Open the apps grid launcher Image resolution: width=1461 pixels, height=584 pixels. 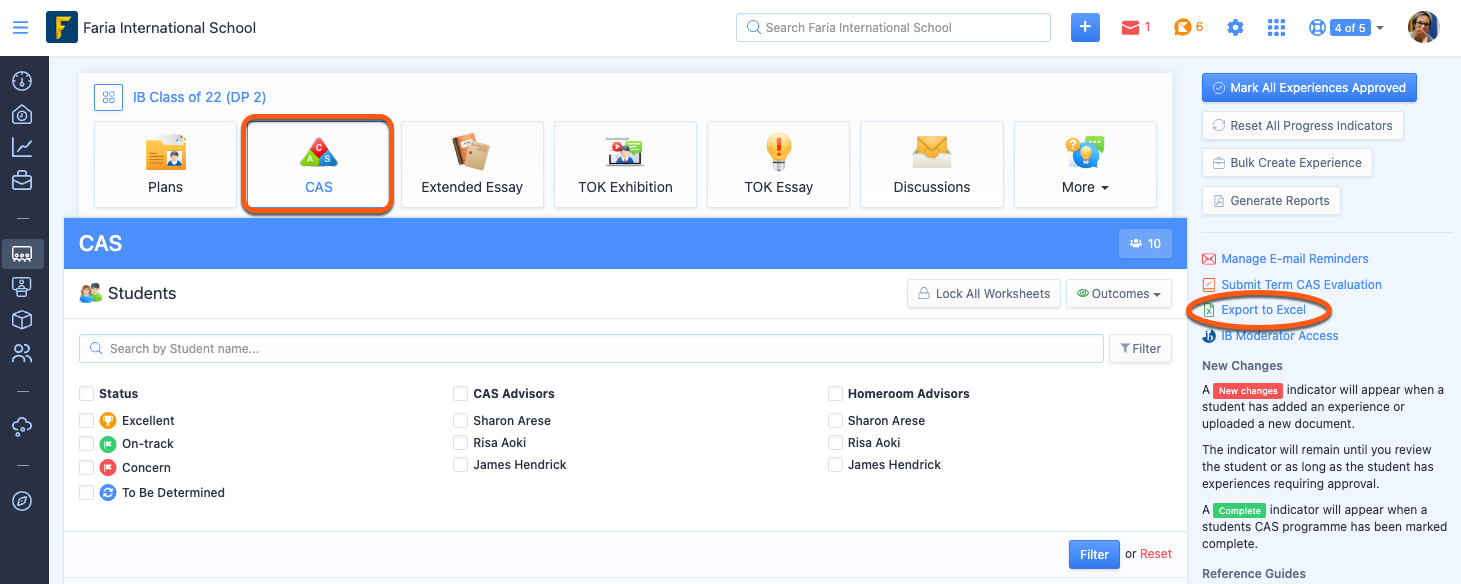1276,28
